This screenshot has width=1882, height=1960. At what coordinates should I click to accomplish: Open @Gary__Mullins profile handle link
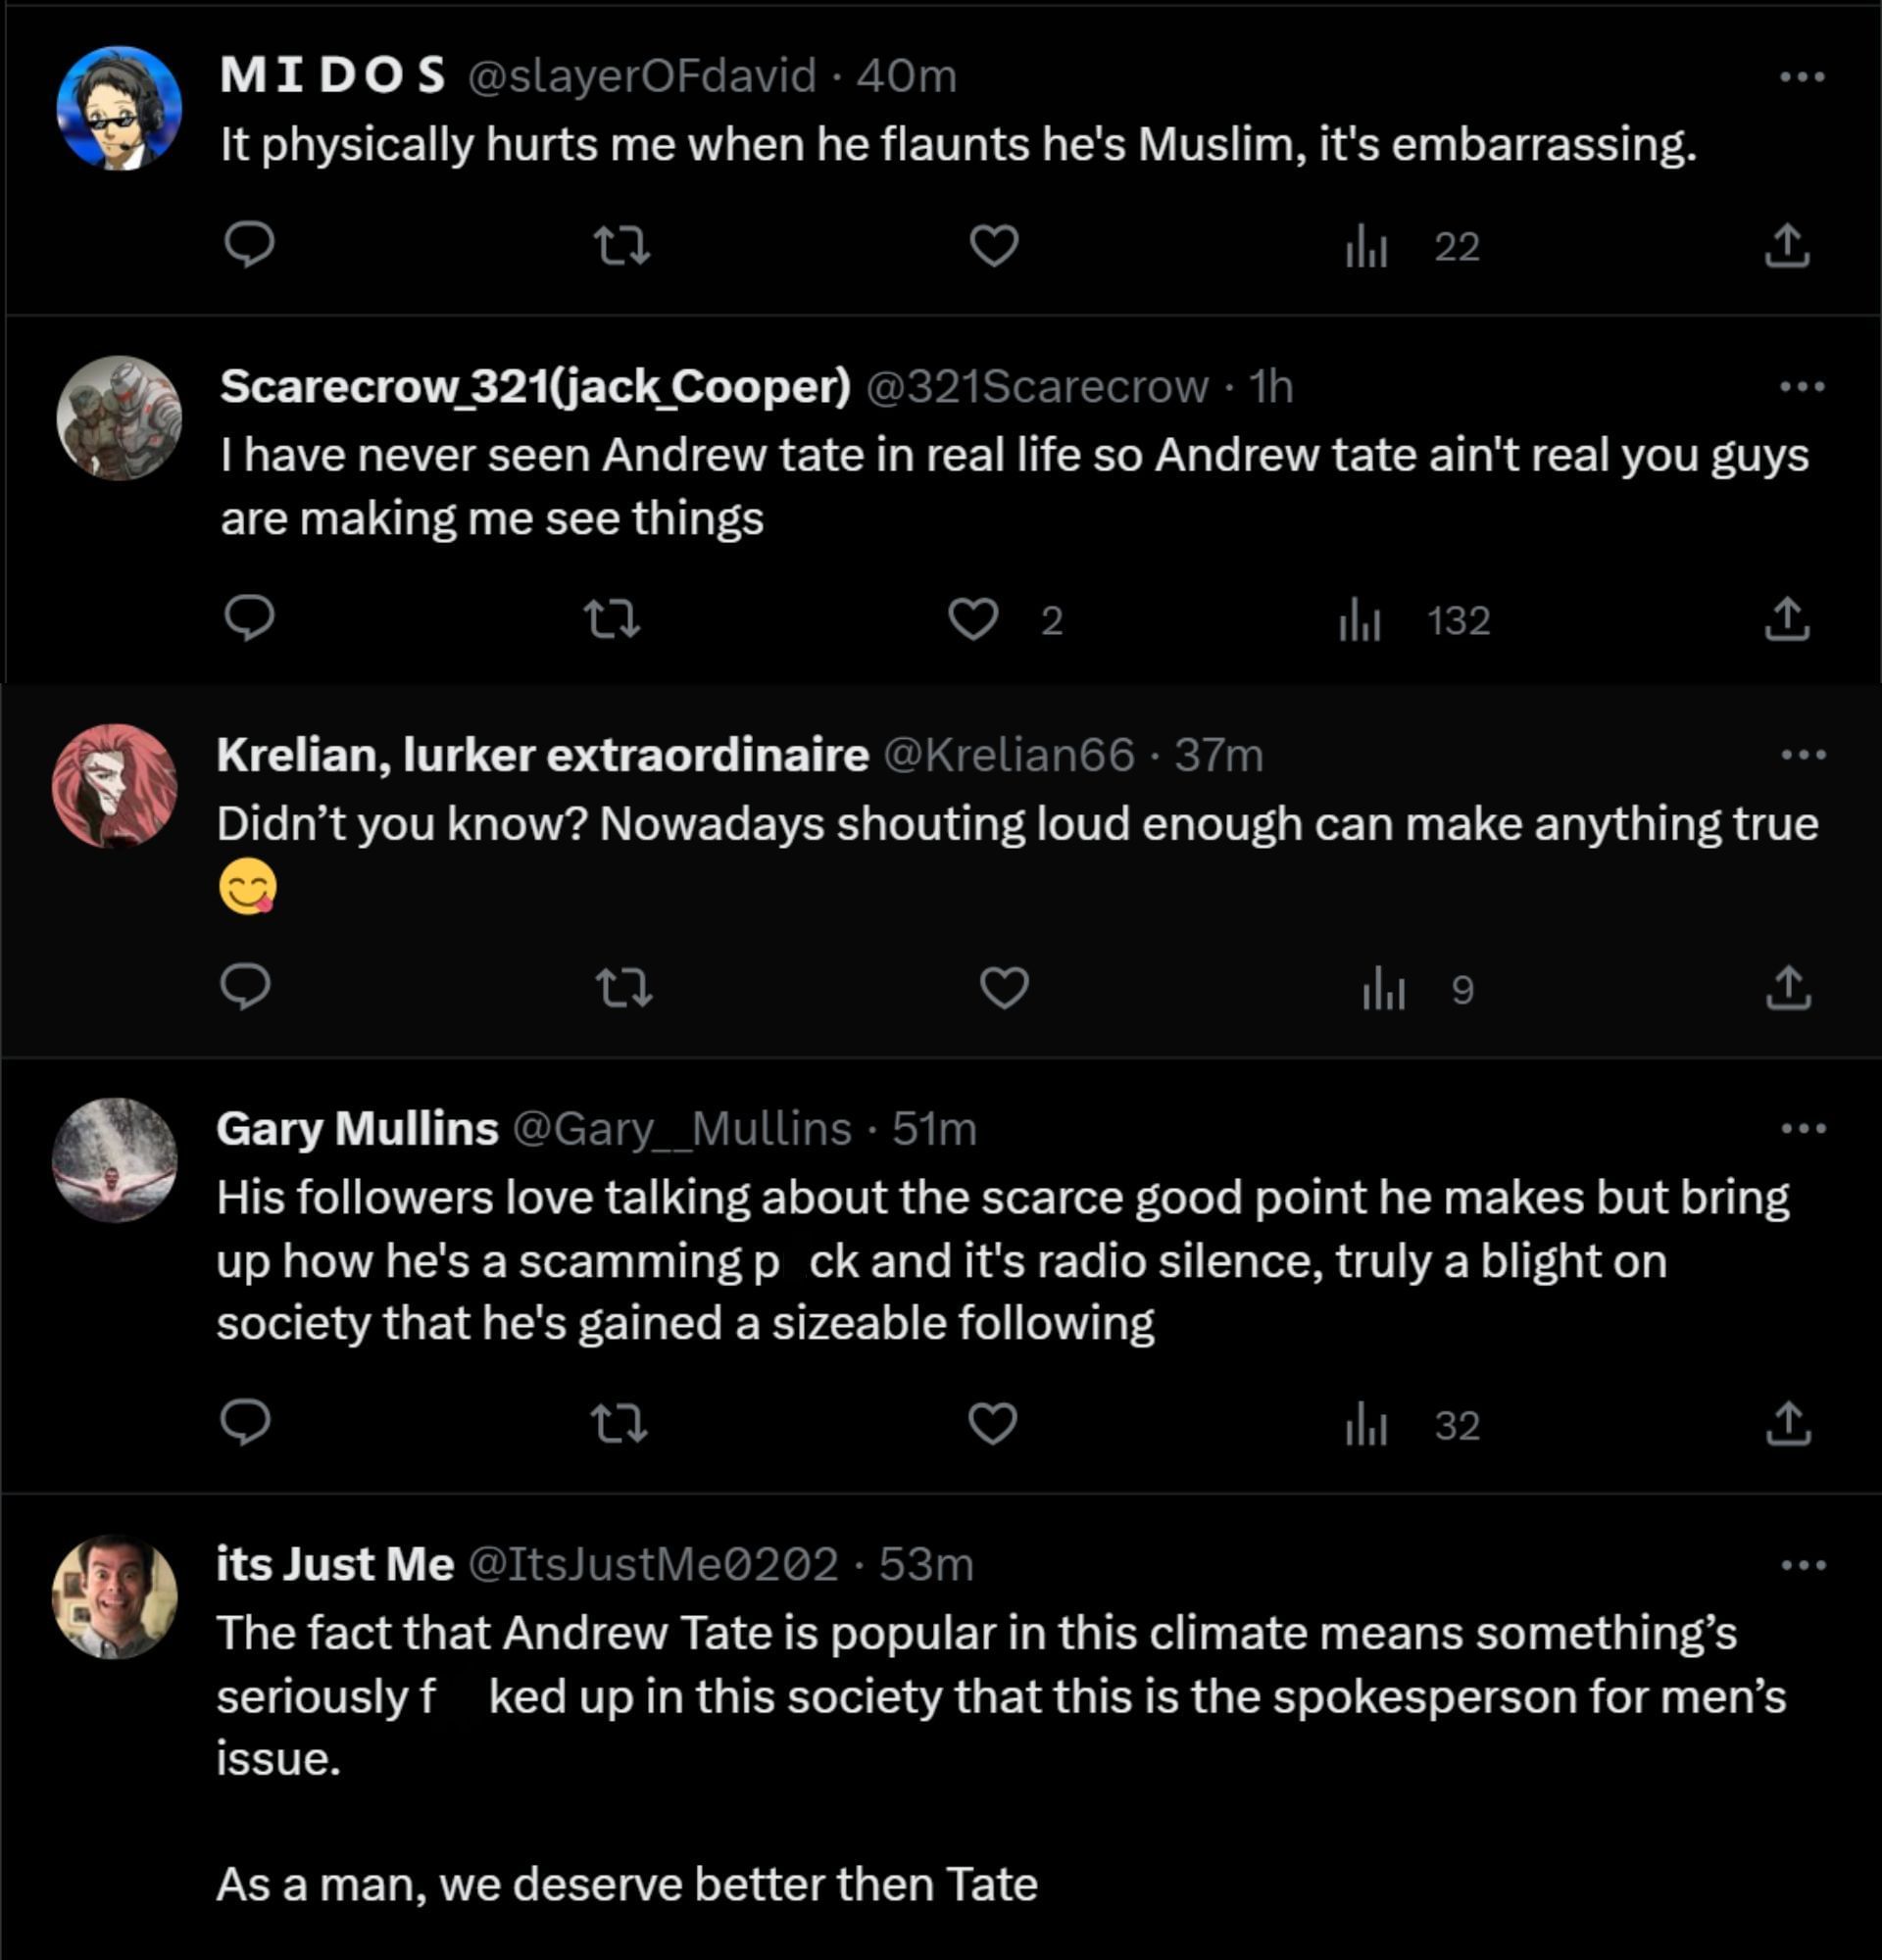point(681,1129)
